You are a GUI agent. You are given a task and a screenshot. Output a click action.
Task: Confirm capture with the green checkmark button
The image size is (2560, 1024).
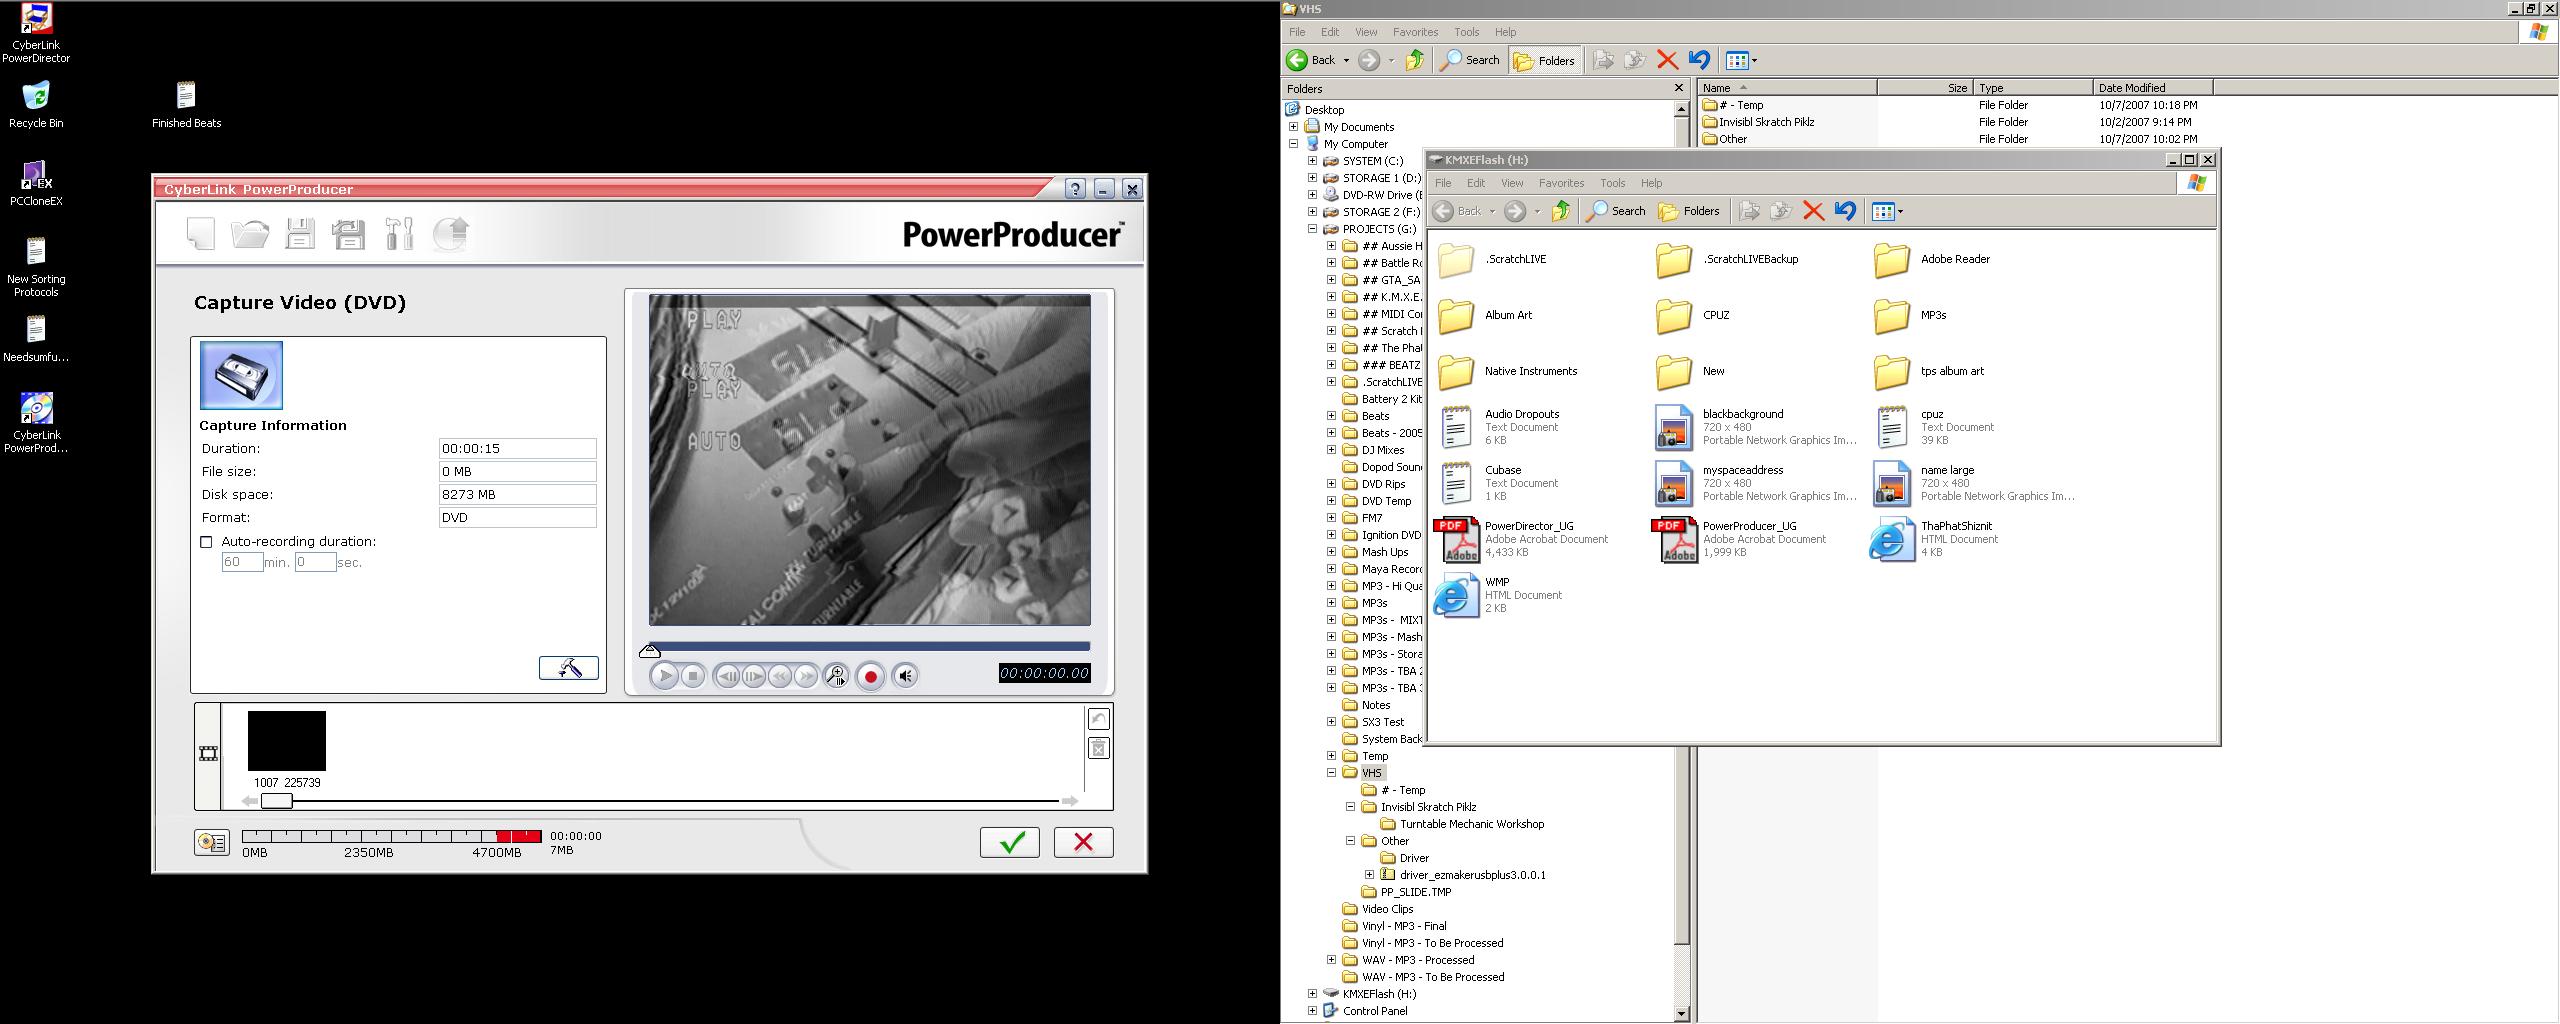point(1010,842)
